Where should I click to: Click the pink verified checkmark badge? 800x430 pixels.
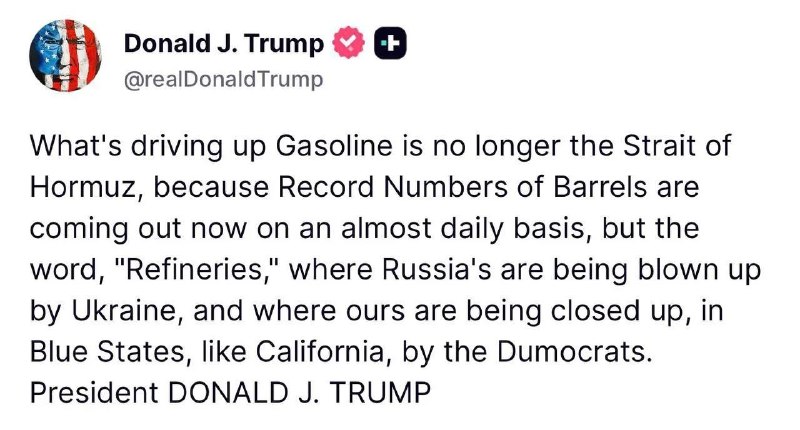click(x=349, y=42)
